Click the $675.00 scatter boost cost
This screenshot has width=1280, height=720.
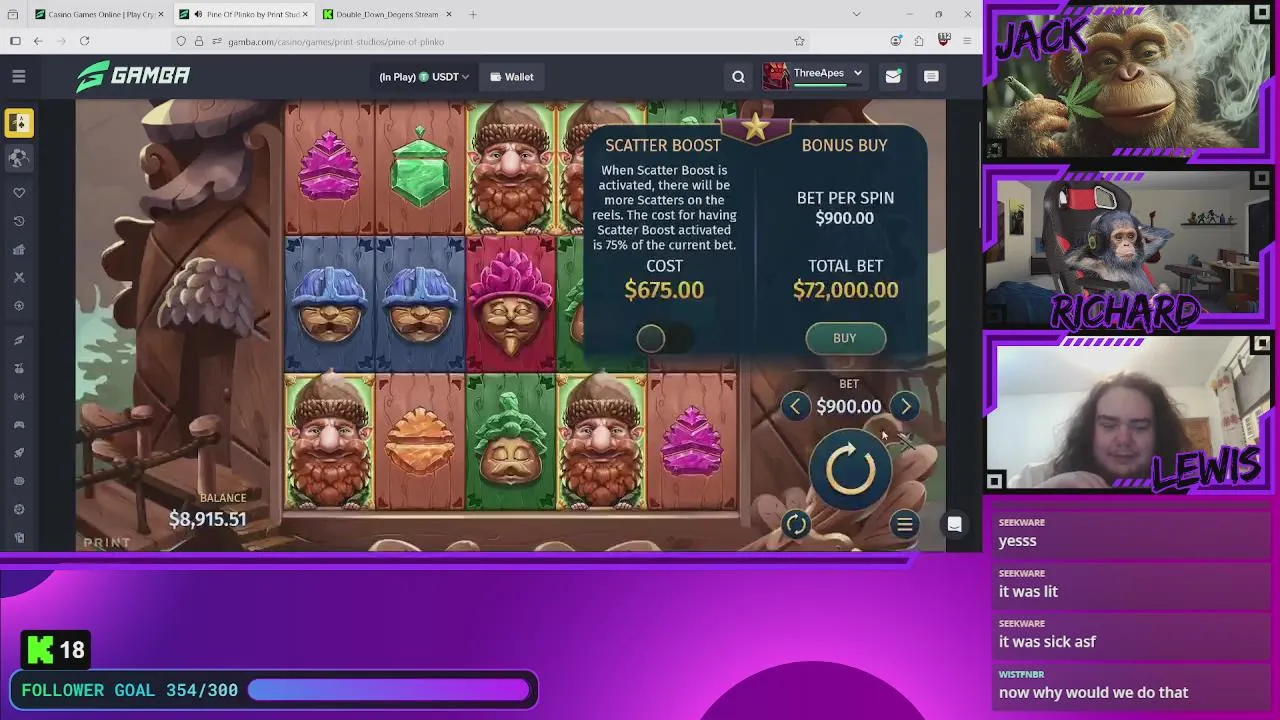tap(664, 290)
